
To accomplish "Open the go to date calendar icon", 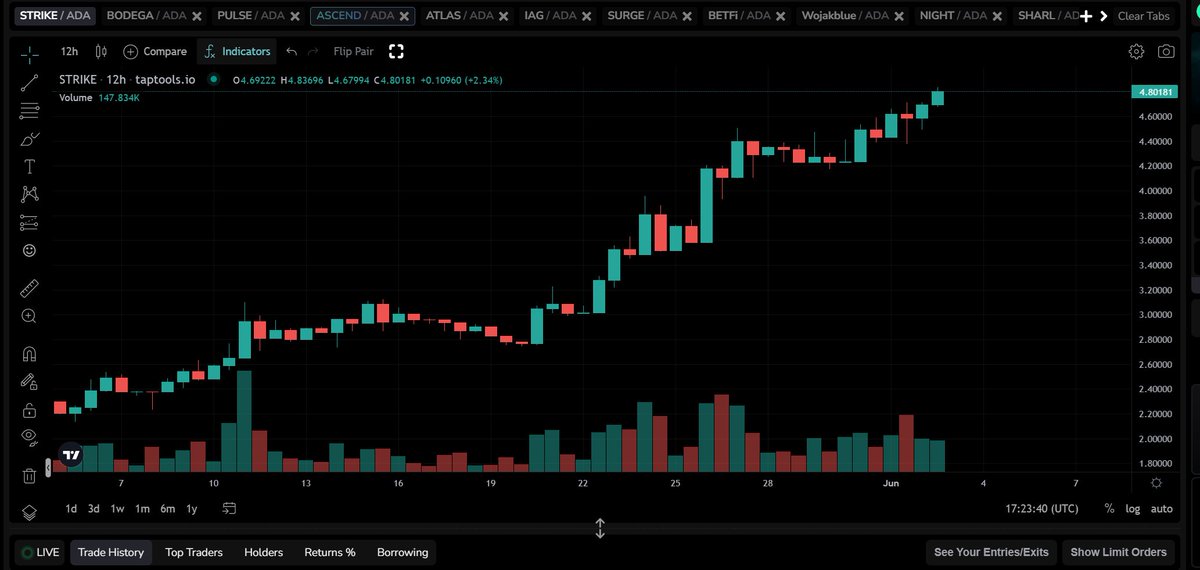I will (x=229, y=508).
